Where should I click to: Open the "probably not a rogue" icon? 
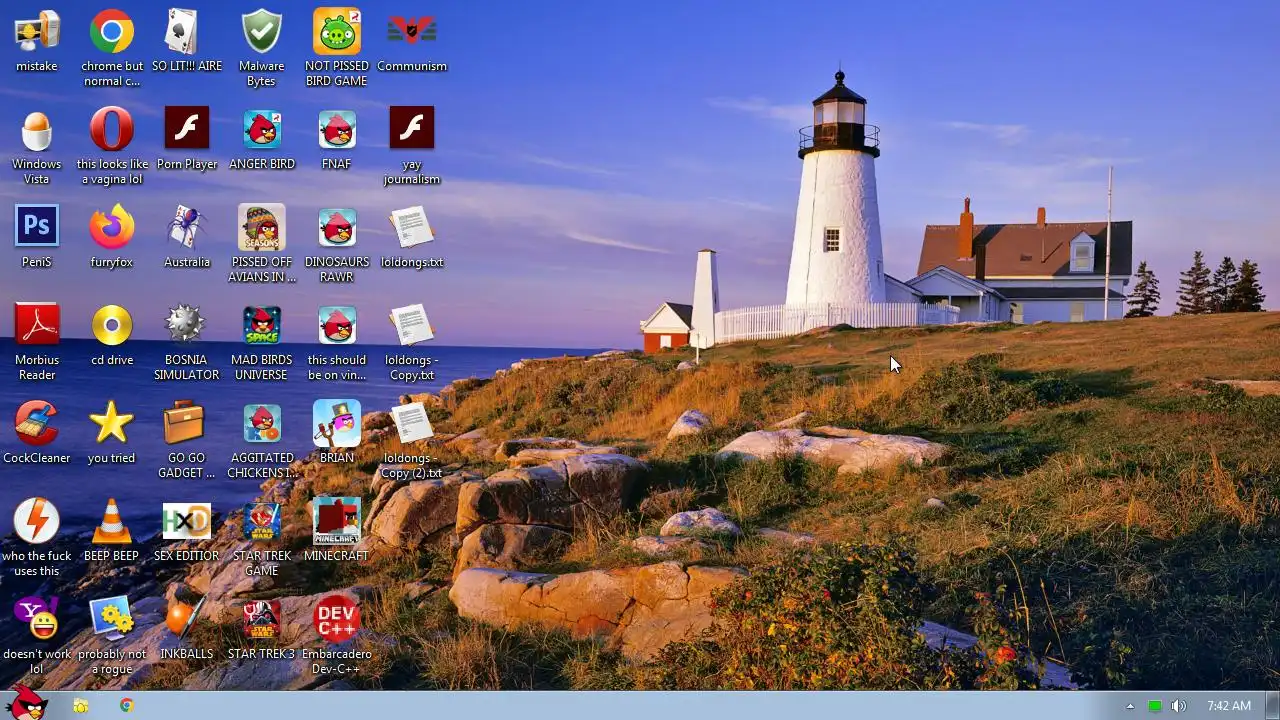(112, 620)
